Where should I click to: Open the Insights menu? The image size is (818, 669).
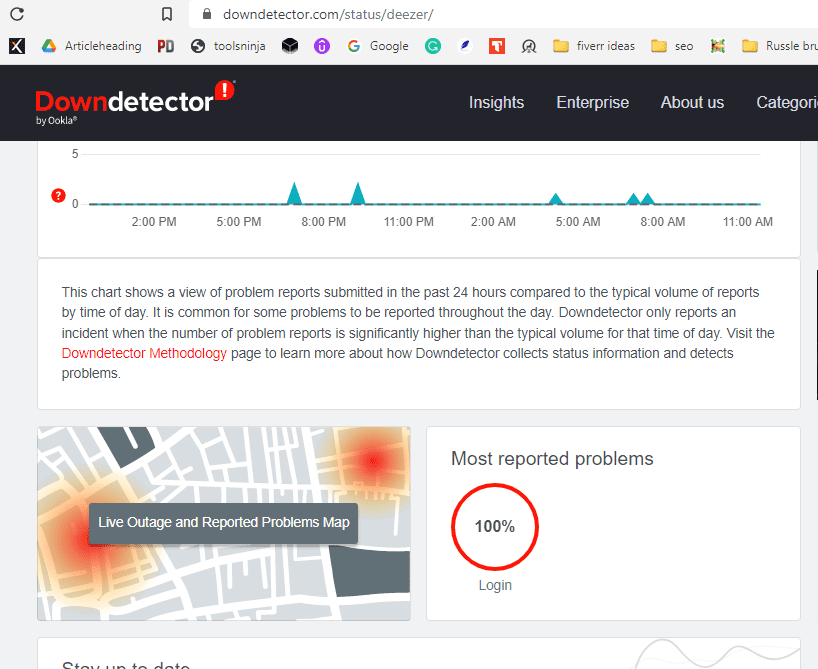coord(496,102)
